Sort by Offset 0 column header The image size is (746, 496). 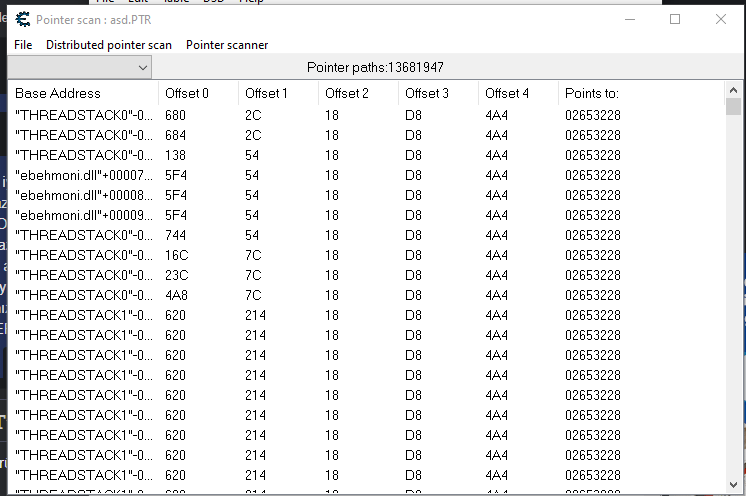pyautogui.click(x=198, y=93)
